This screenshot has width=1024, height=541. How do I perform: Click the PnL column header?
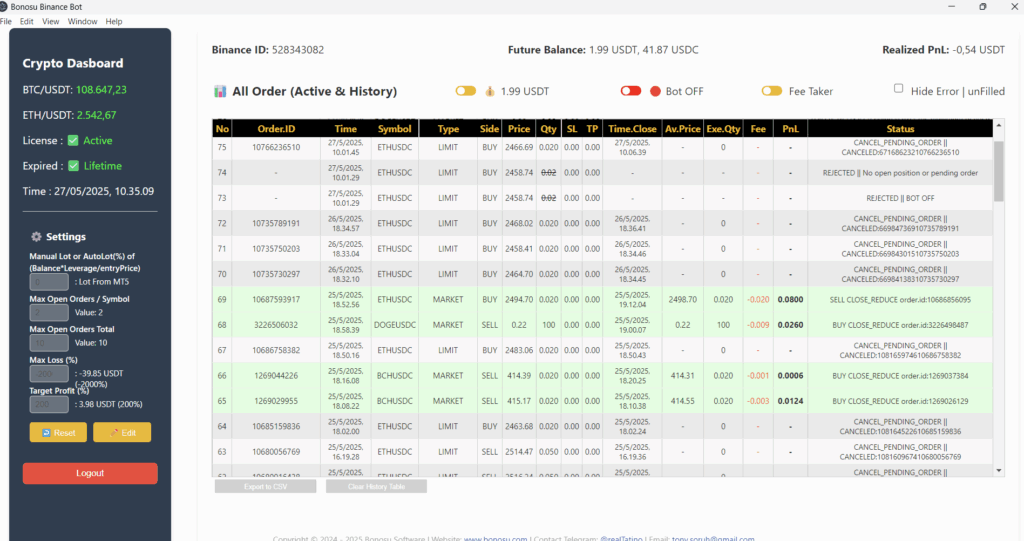point(790,129)
